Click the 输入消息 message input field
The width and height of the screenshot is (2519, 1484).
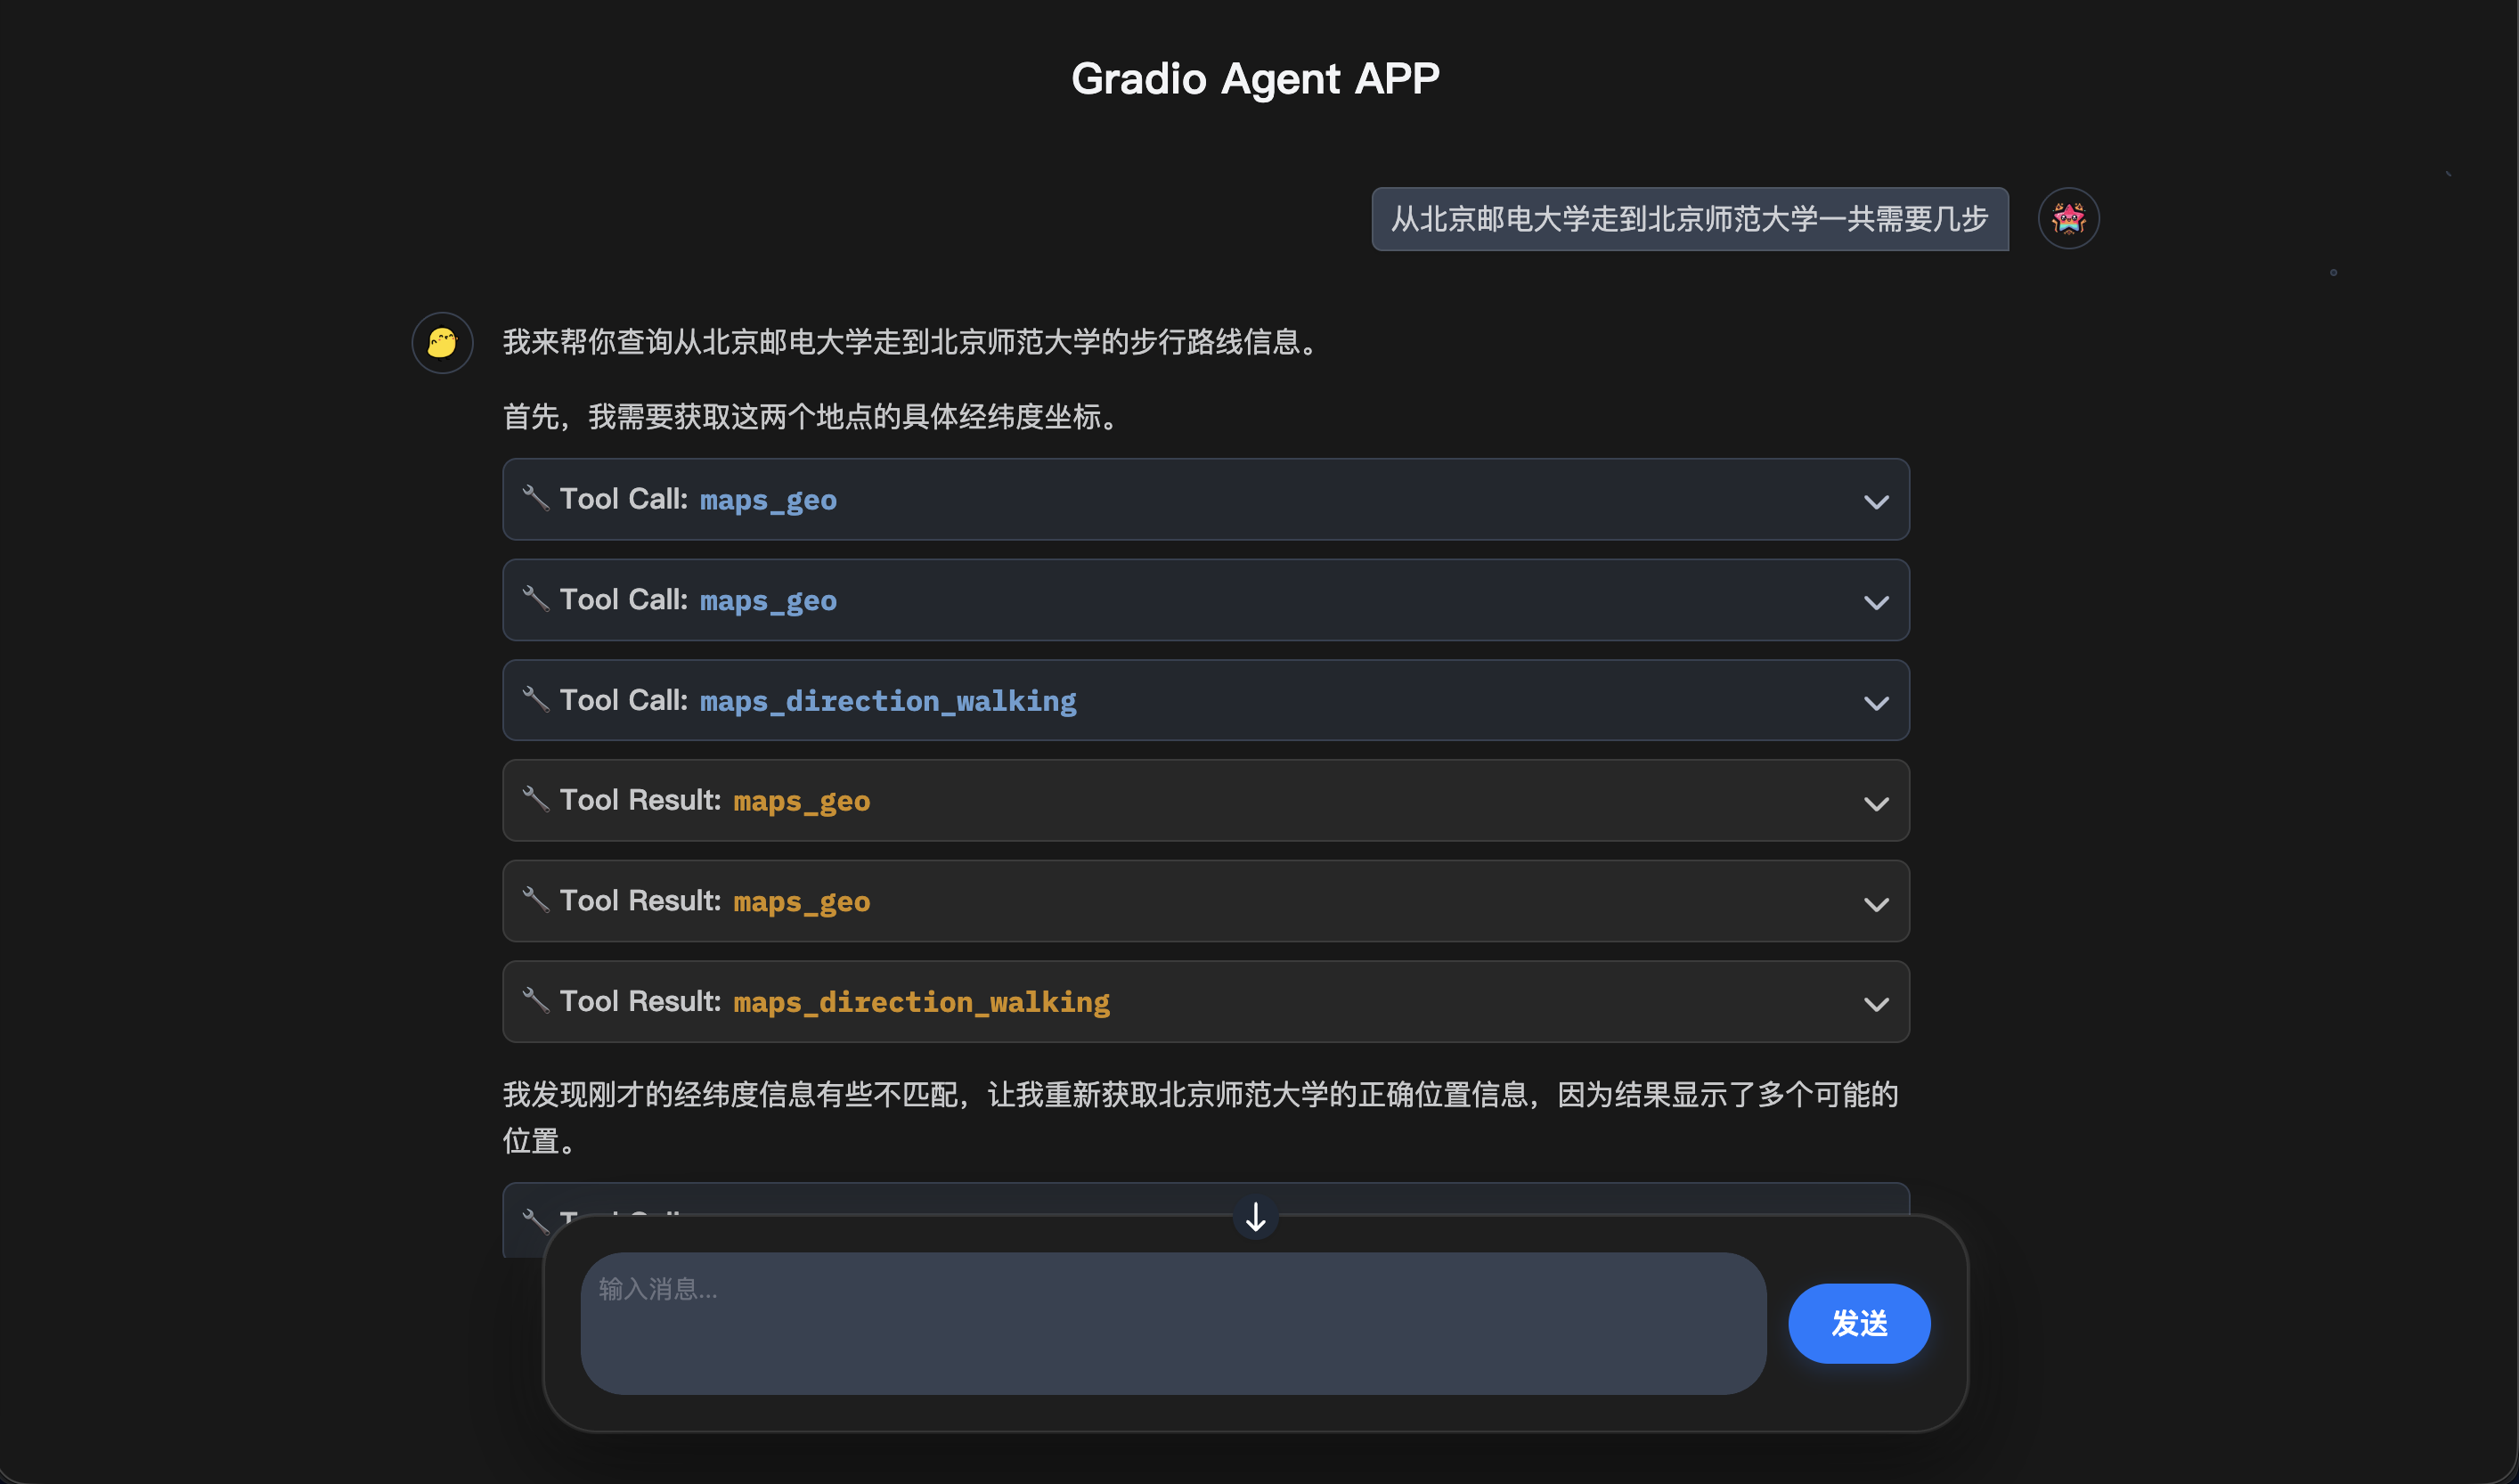(1172, 1322)
